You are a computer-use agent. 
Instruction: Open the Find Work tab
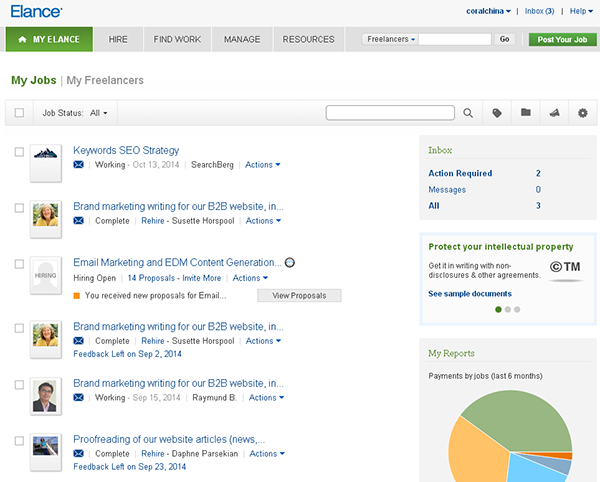pos(177,39)
